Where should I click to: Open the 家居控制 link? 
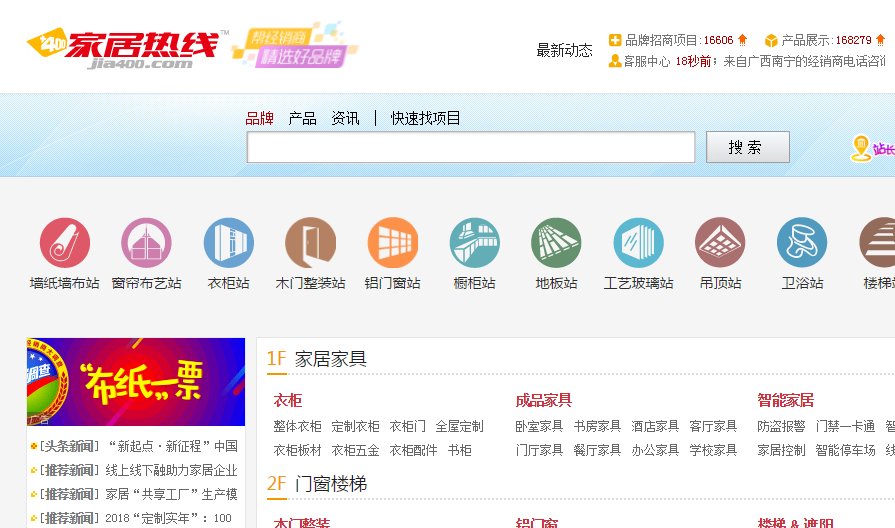pyautogui.click(x=781, y=450)
